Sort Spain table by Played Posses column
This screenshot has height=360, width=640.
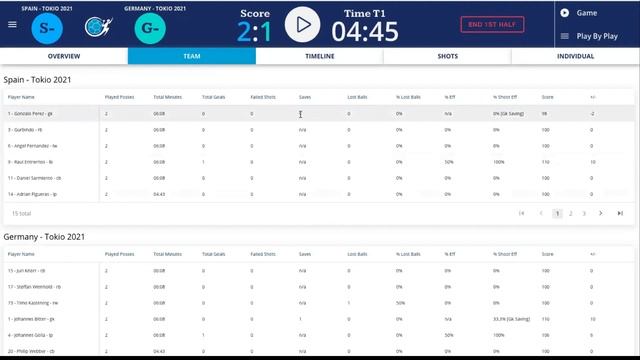pyautogui.click(x=120, y=97)
